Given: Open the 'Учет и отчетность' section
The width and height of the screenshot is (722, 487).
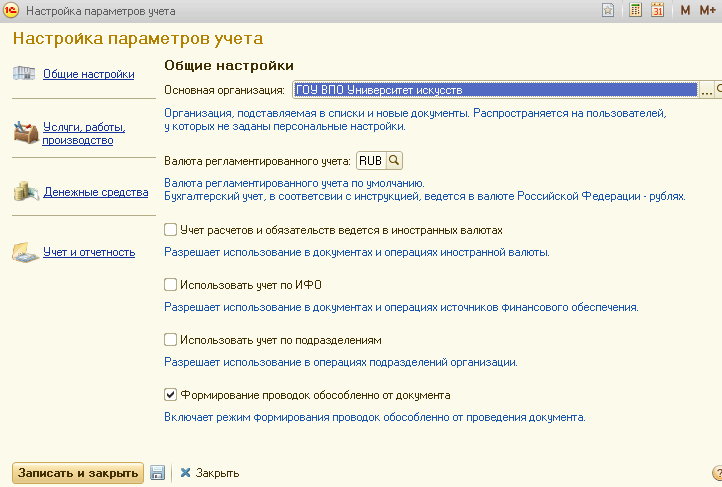Looking at the screenshot, I should coord(88,252).
